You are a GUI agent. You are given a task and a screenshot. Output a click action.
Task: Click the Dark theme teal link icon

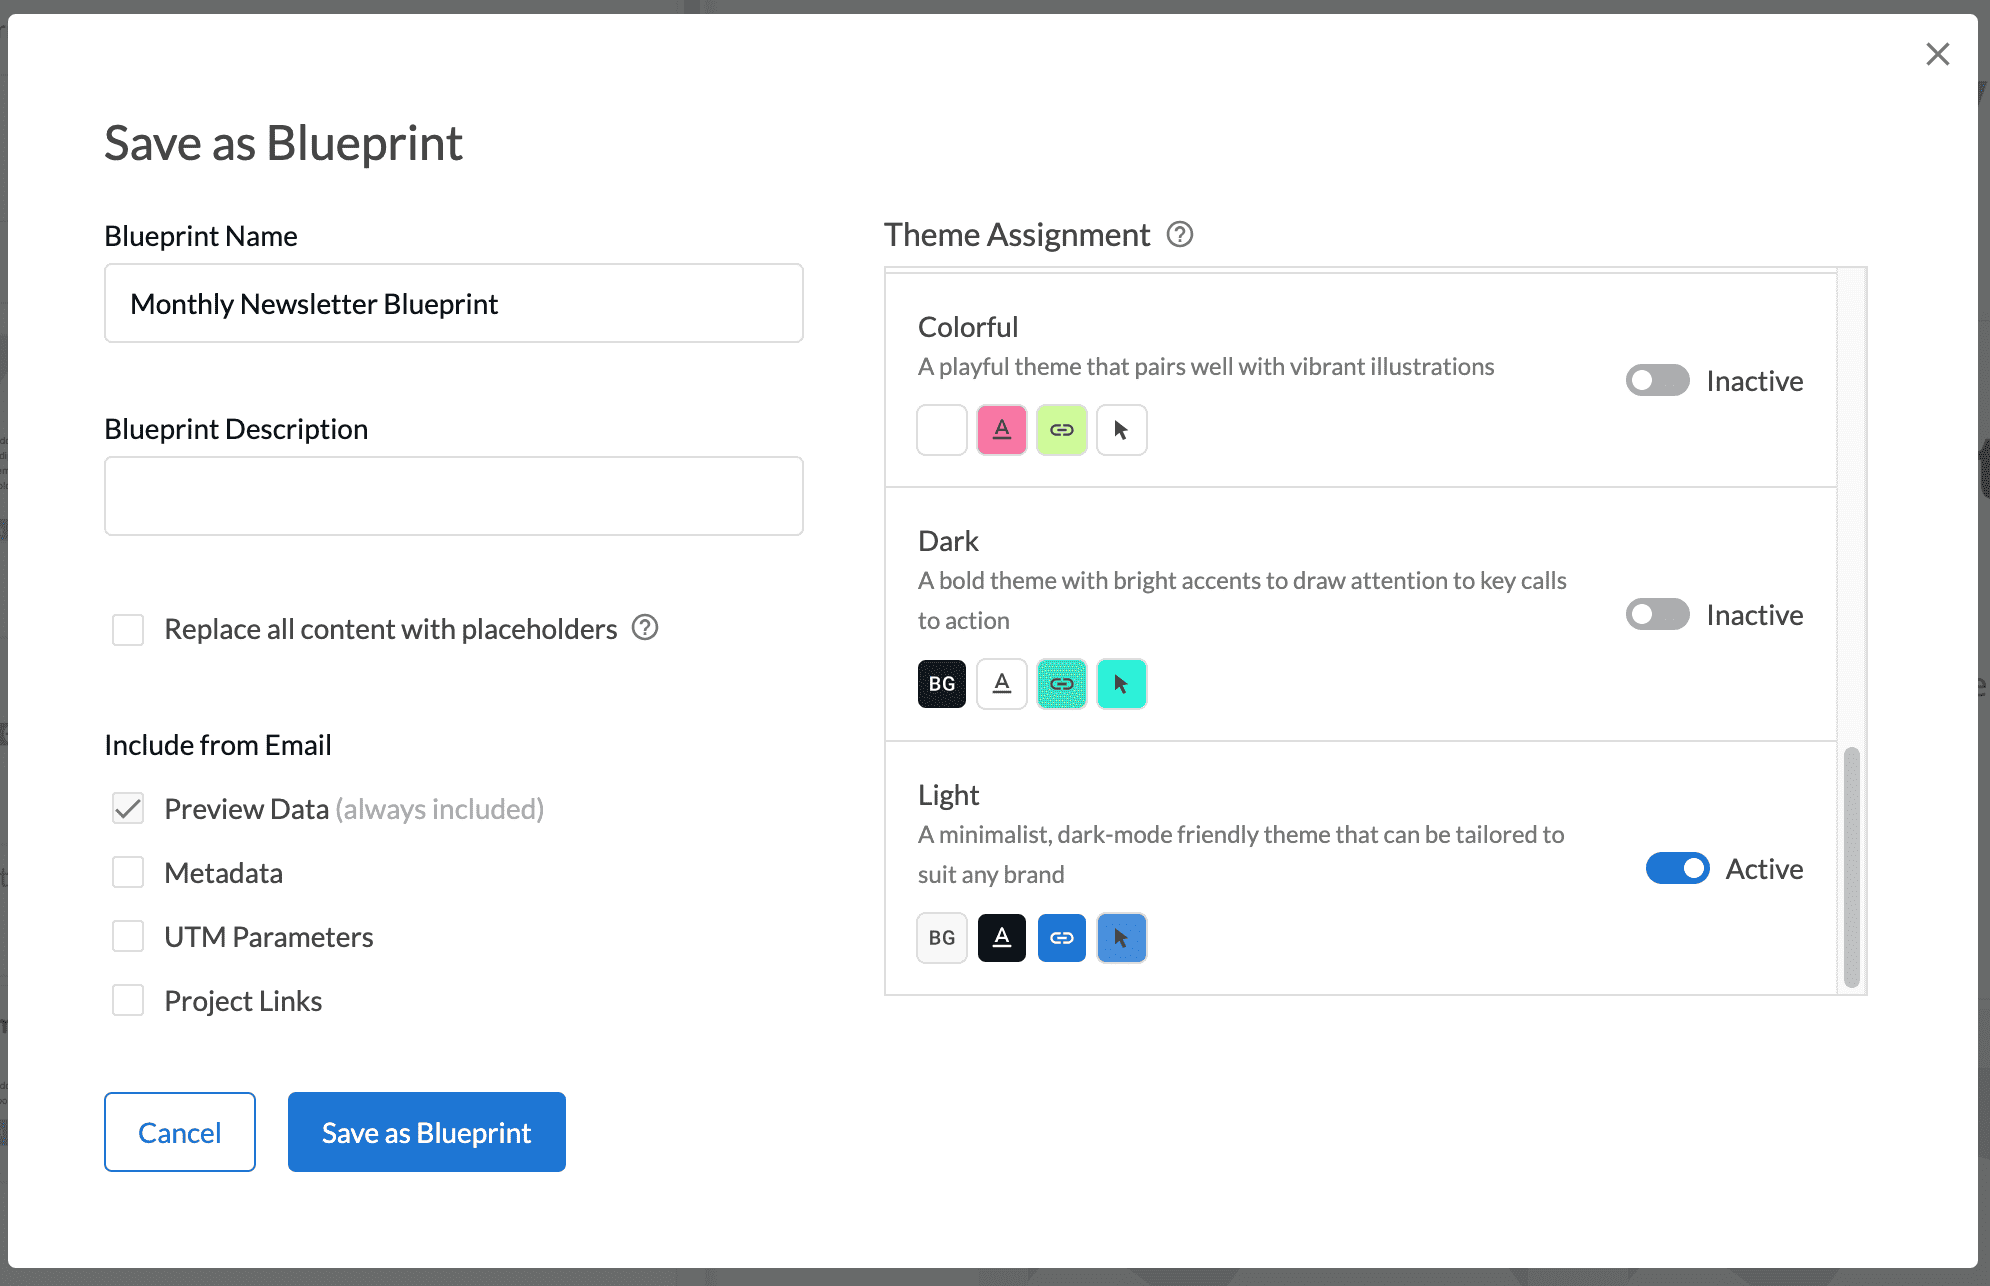1062,684
